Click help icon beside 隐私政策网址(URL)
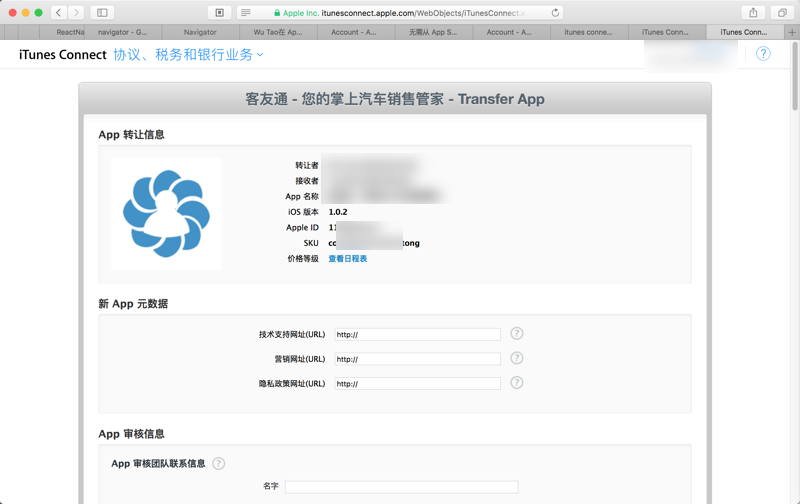 [517, 383]
